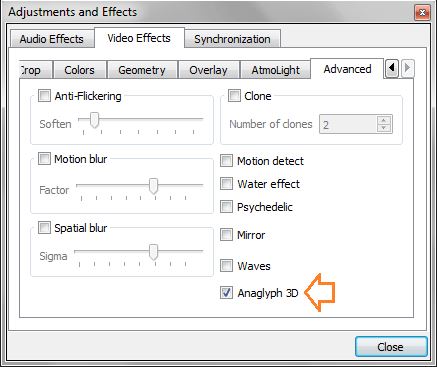The image size is (437, 367).
Task: Click the Motion blur Factor slider handle
Action: 153,186
